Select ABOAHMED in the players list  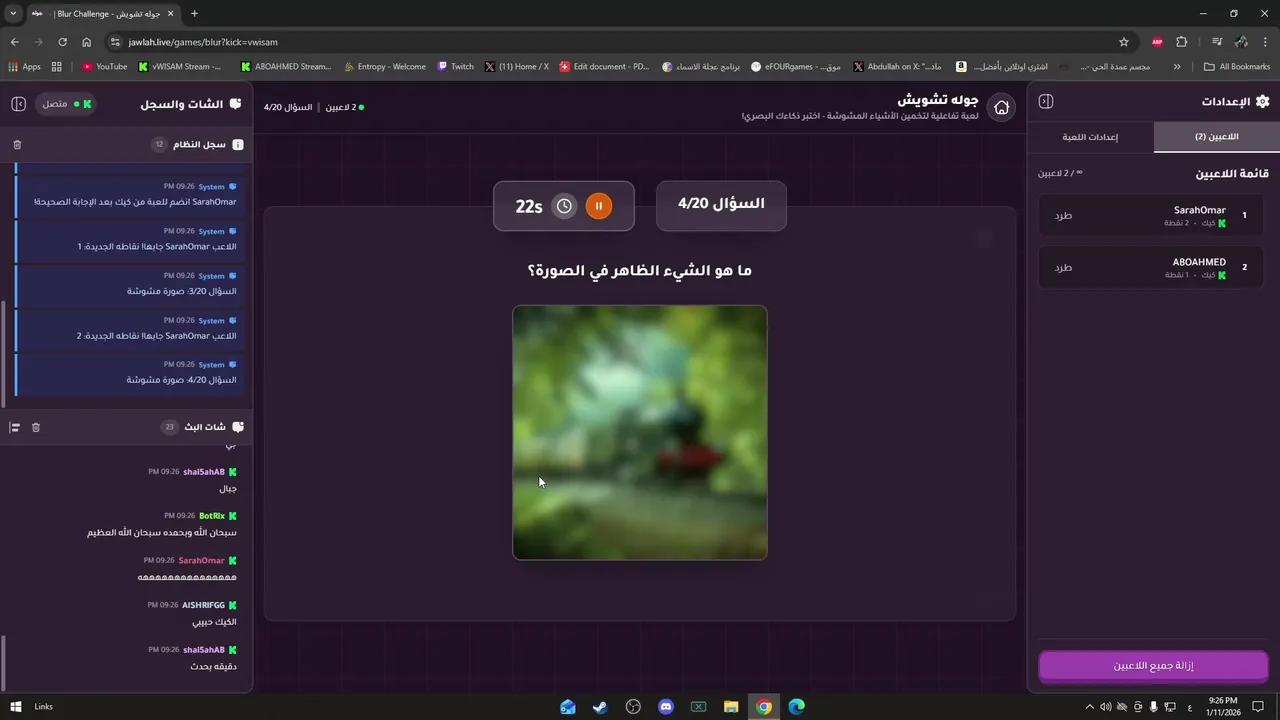1151,267
